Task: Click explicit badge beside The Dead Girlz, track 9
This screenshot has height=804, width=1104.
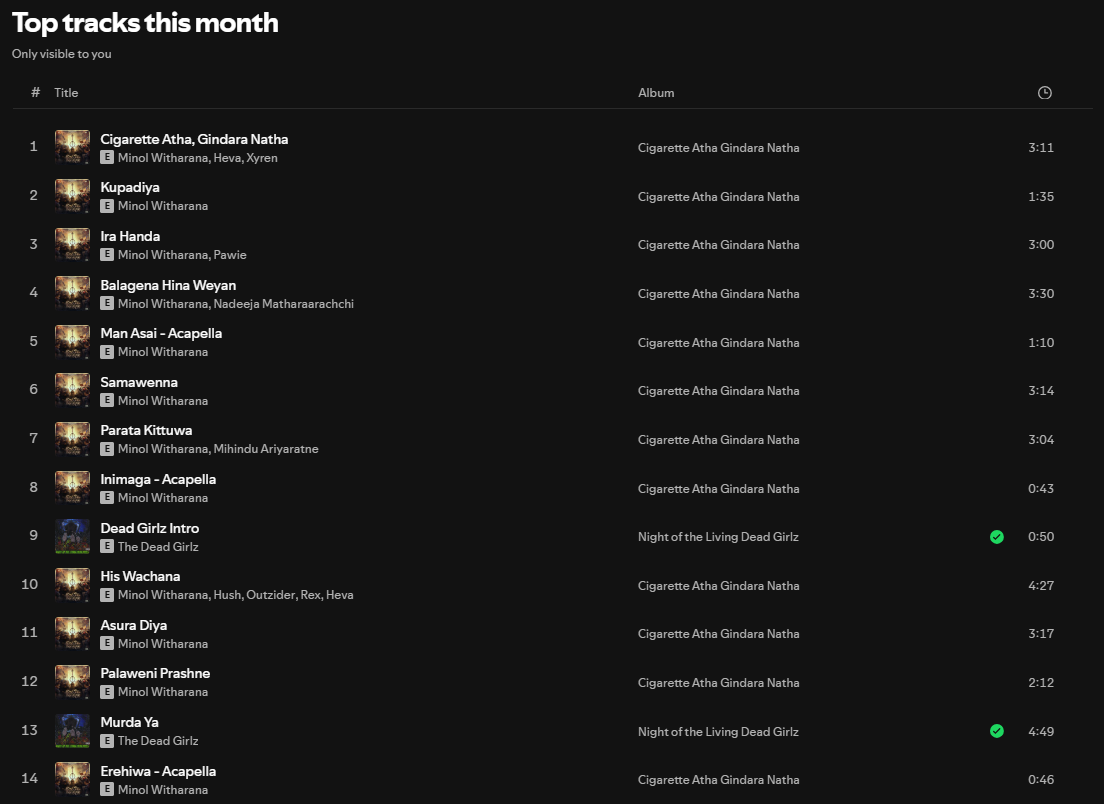Action: pyautogui.click(x=106, y=546)
